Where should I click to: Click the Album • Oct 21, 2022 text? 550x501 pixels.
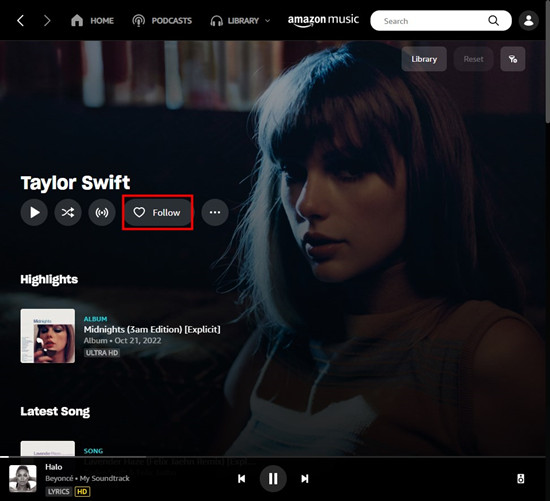click(122, 340)
